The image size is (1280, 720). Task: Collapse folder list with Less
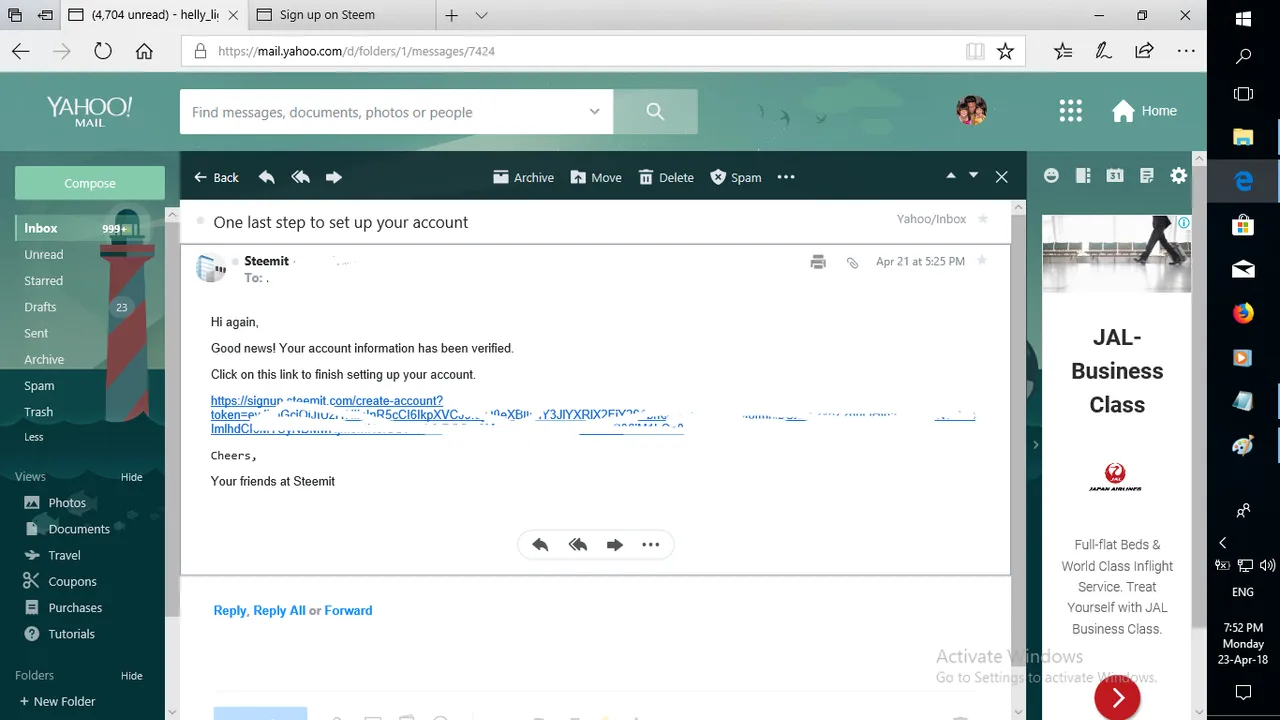pos(34,437)
